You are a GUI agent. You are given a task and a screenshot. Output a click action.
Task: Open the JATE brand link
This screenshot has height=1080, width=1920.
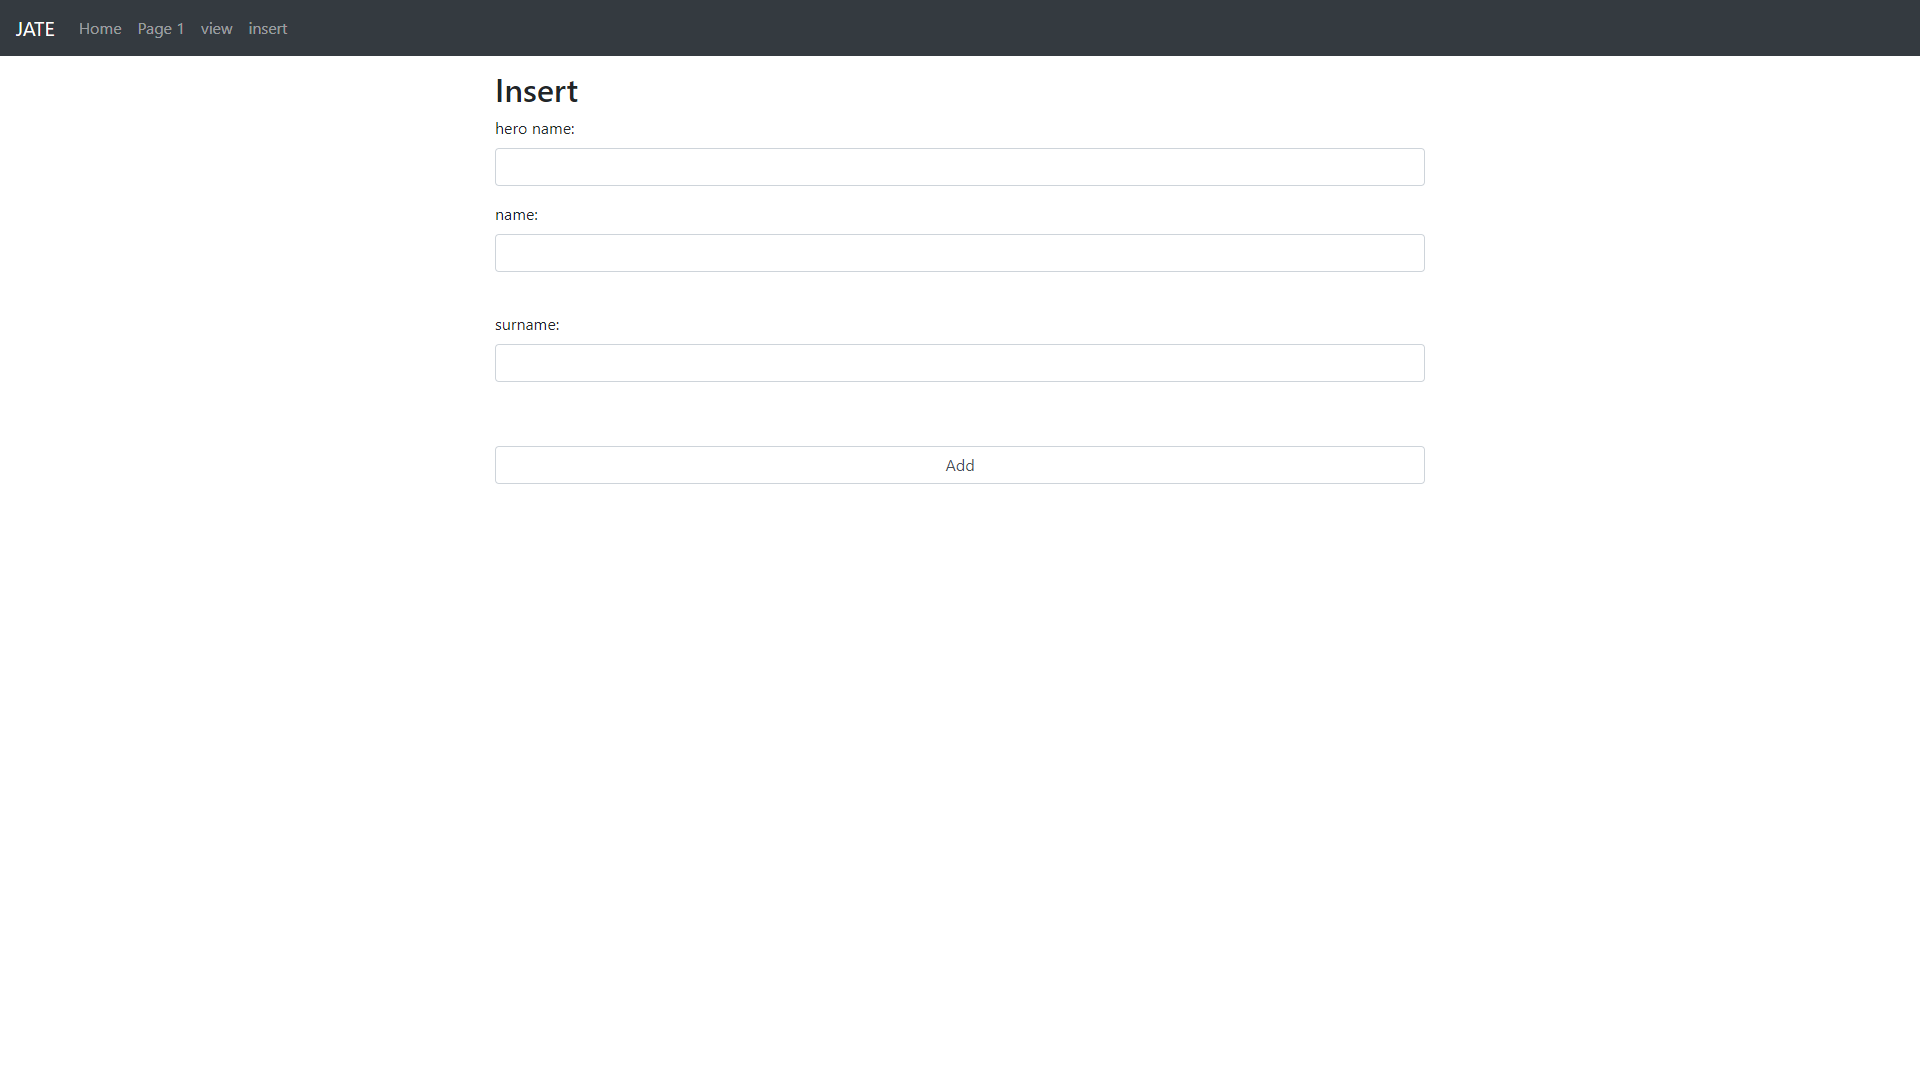click(35, 29)
